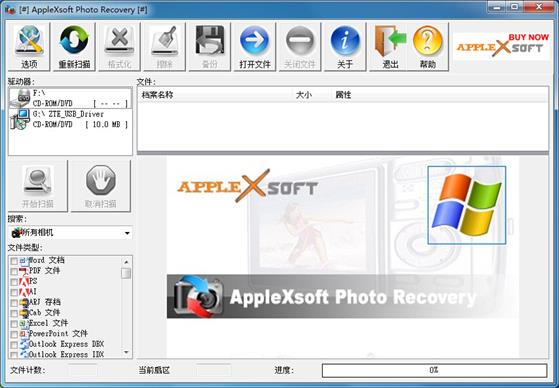559x388 pixels.
Task: Check the PS file type
Action: pos(14,282)
